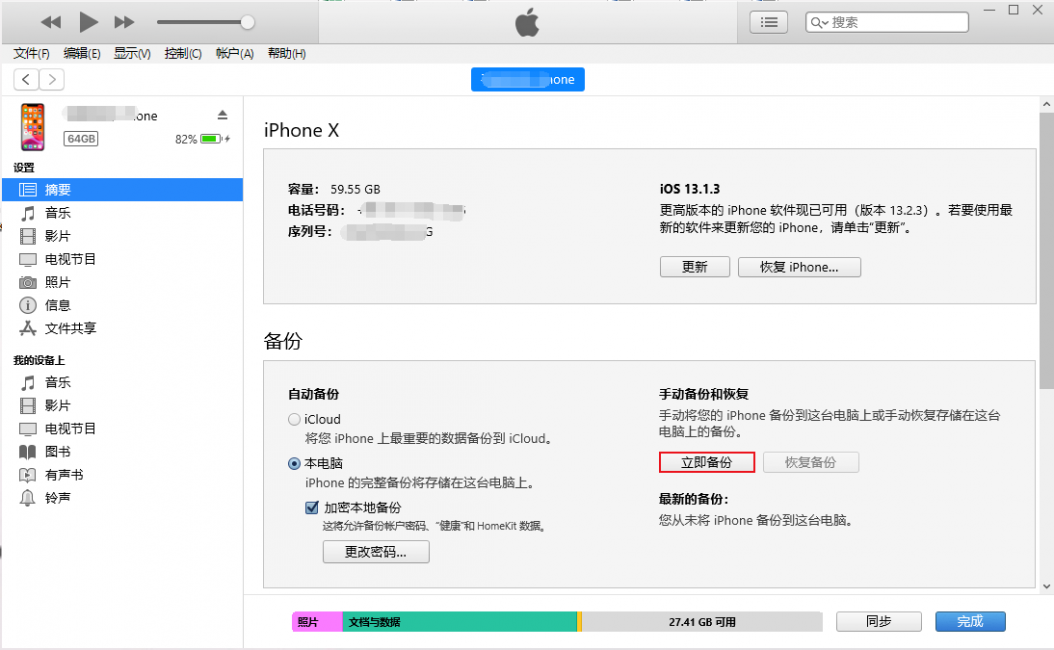
Task: Click the iOS 13.1.3 version label
Action: 690,189
